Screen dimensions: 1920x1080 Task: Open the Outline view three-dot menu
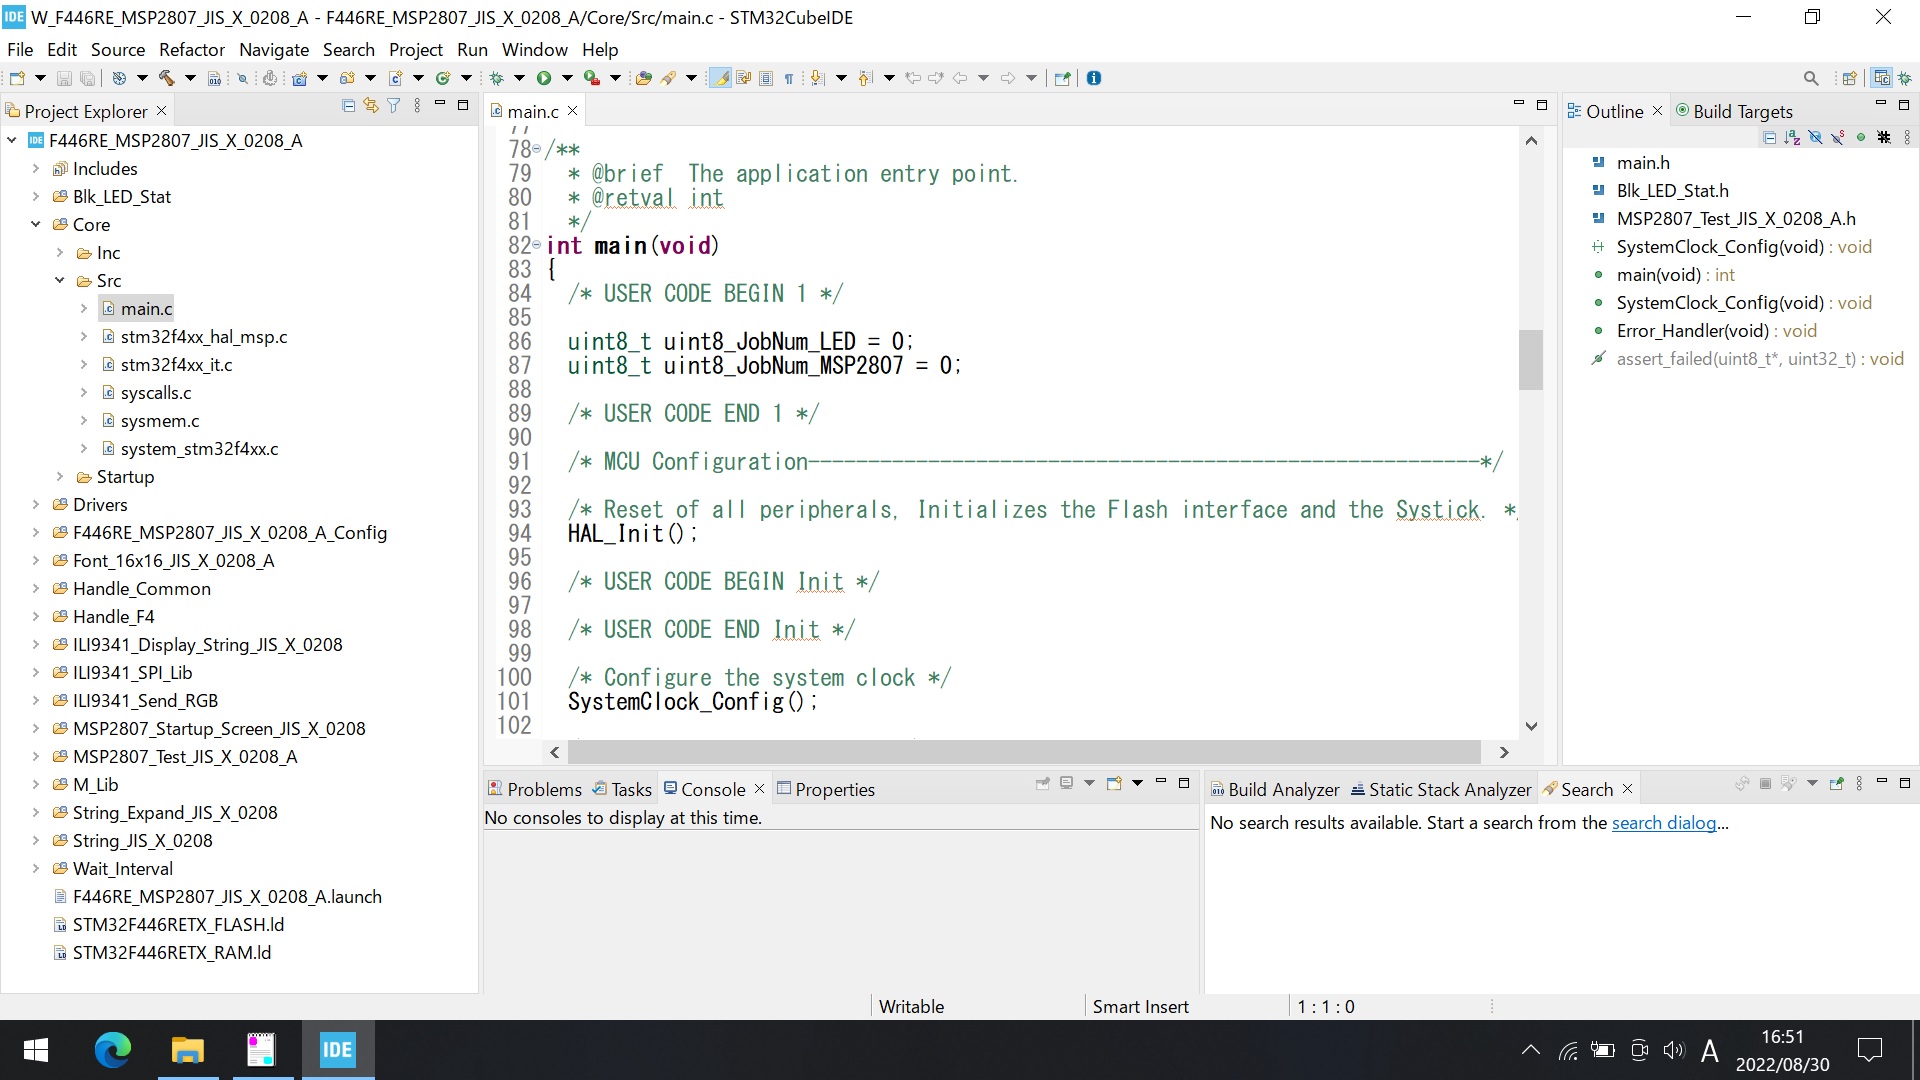point(1907,138)
